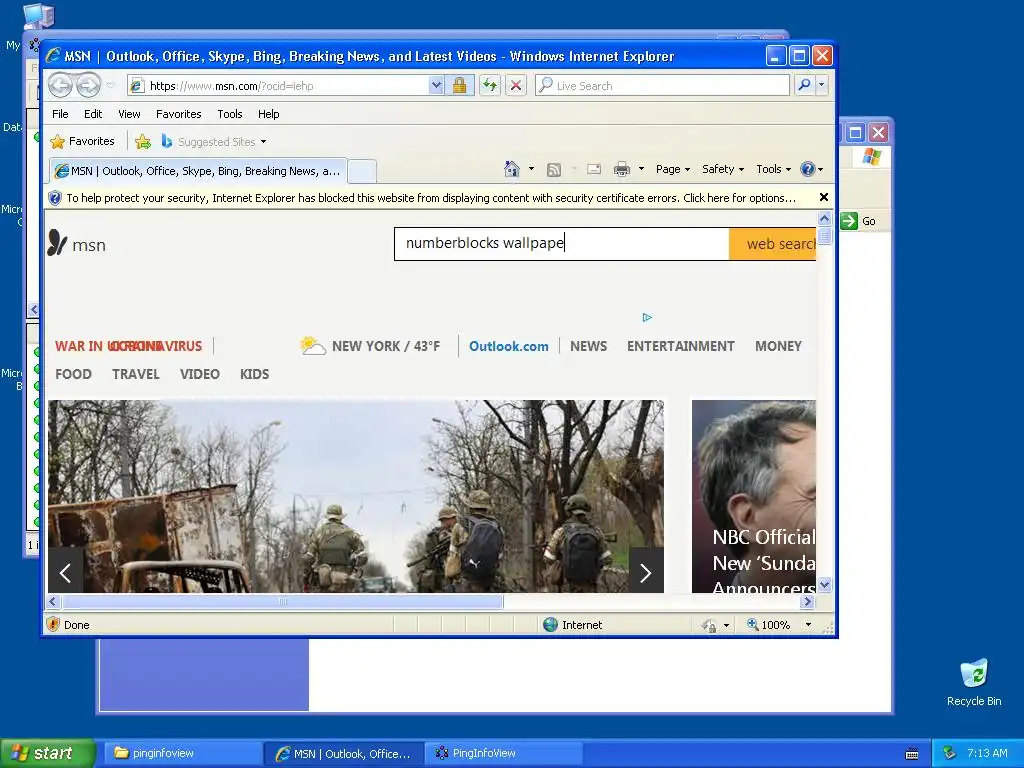Open the File menu
The width and height of the screenshot is (1024, 768).
click(x=60, y=114)
